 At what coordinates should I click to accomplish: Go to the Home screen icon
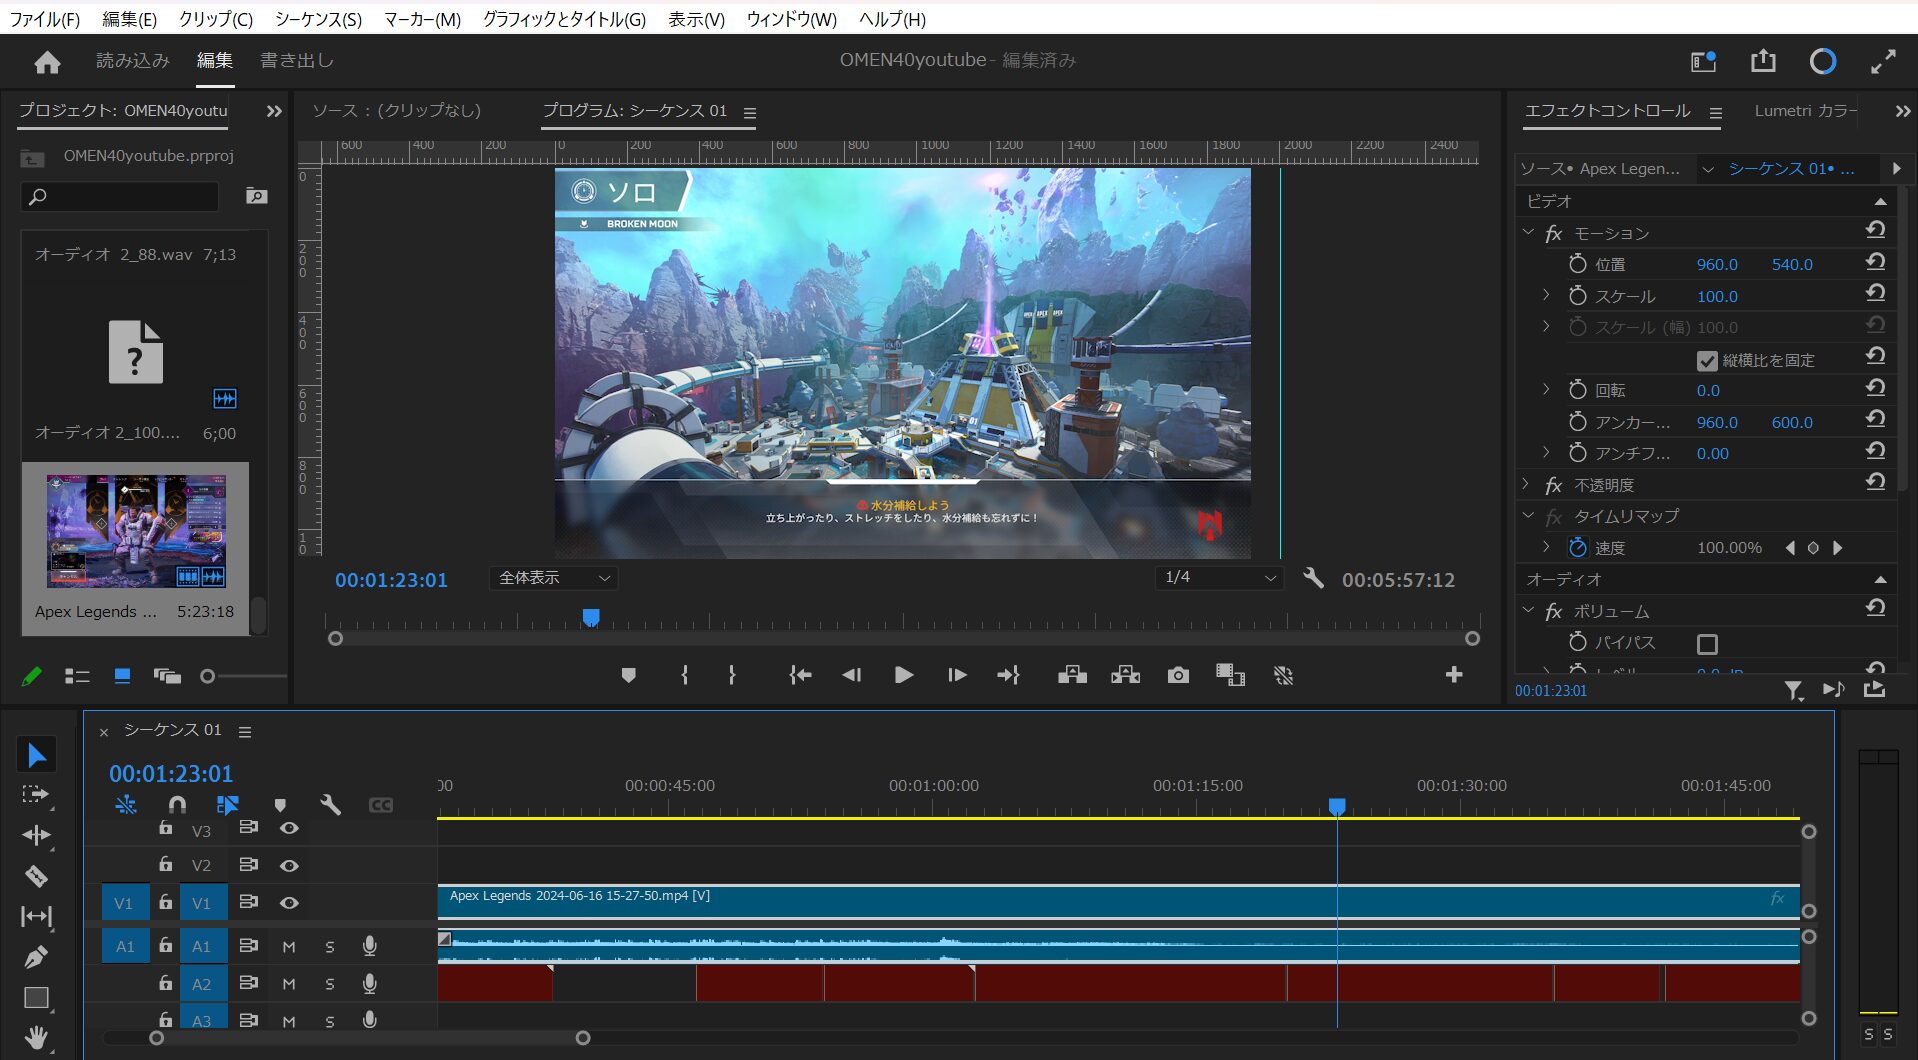[x=47, y=62]
